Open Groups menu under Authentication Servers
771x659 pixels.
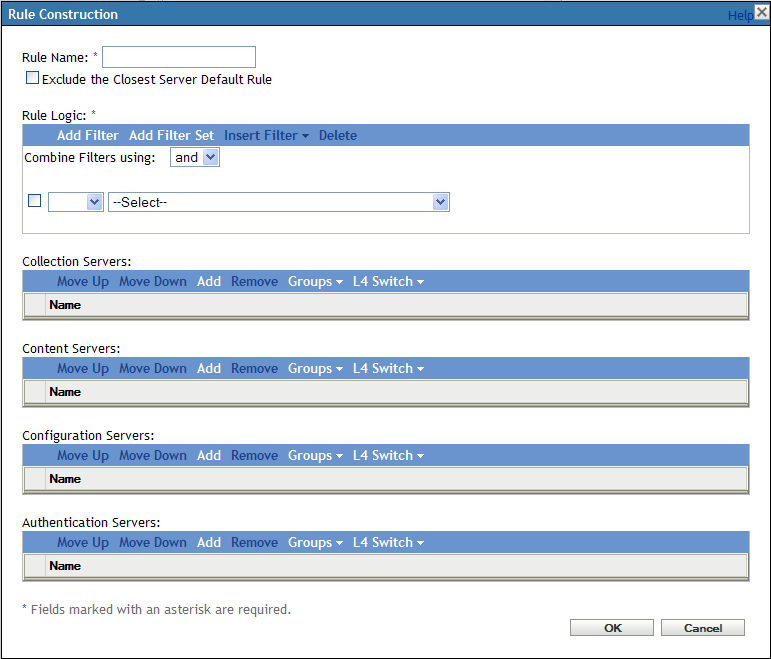(315, 542)
